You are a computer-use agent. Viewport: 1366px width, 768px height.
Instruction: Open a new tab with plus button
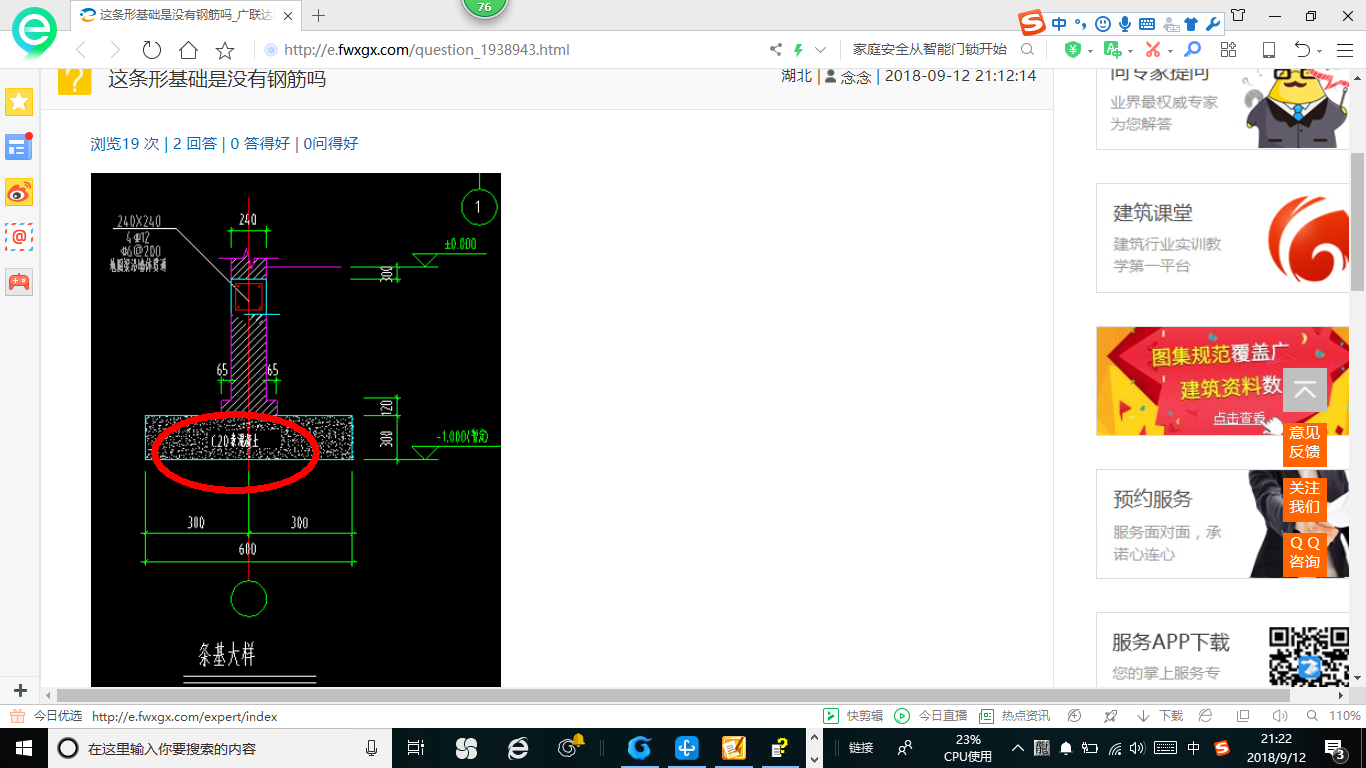(x=319, y=15)
